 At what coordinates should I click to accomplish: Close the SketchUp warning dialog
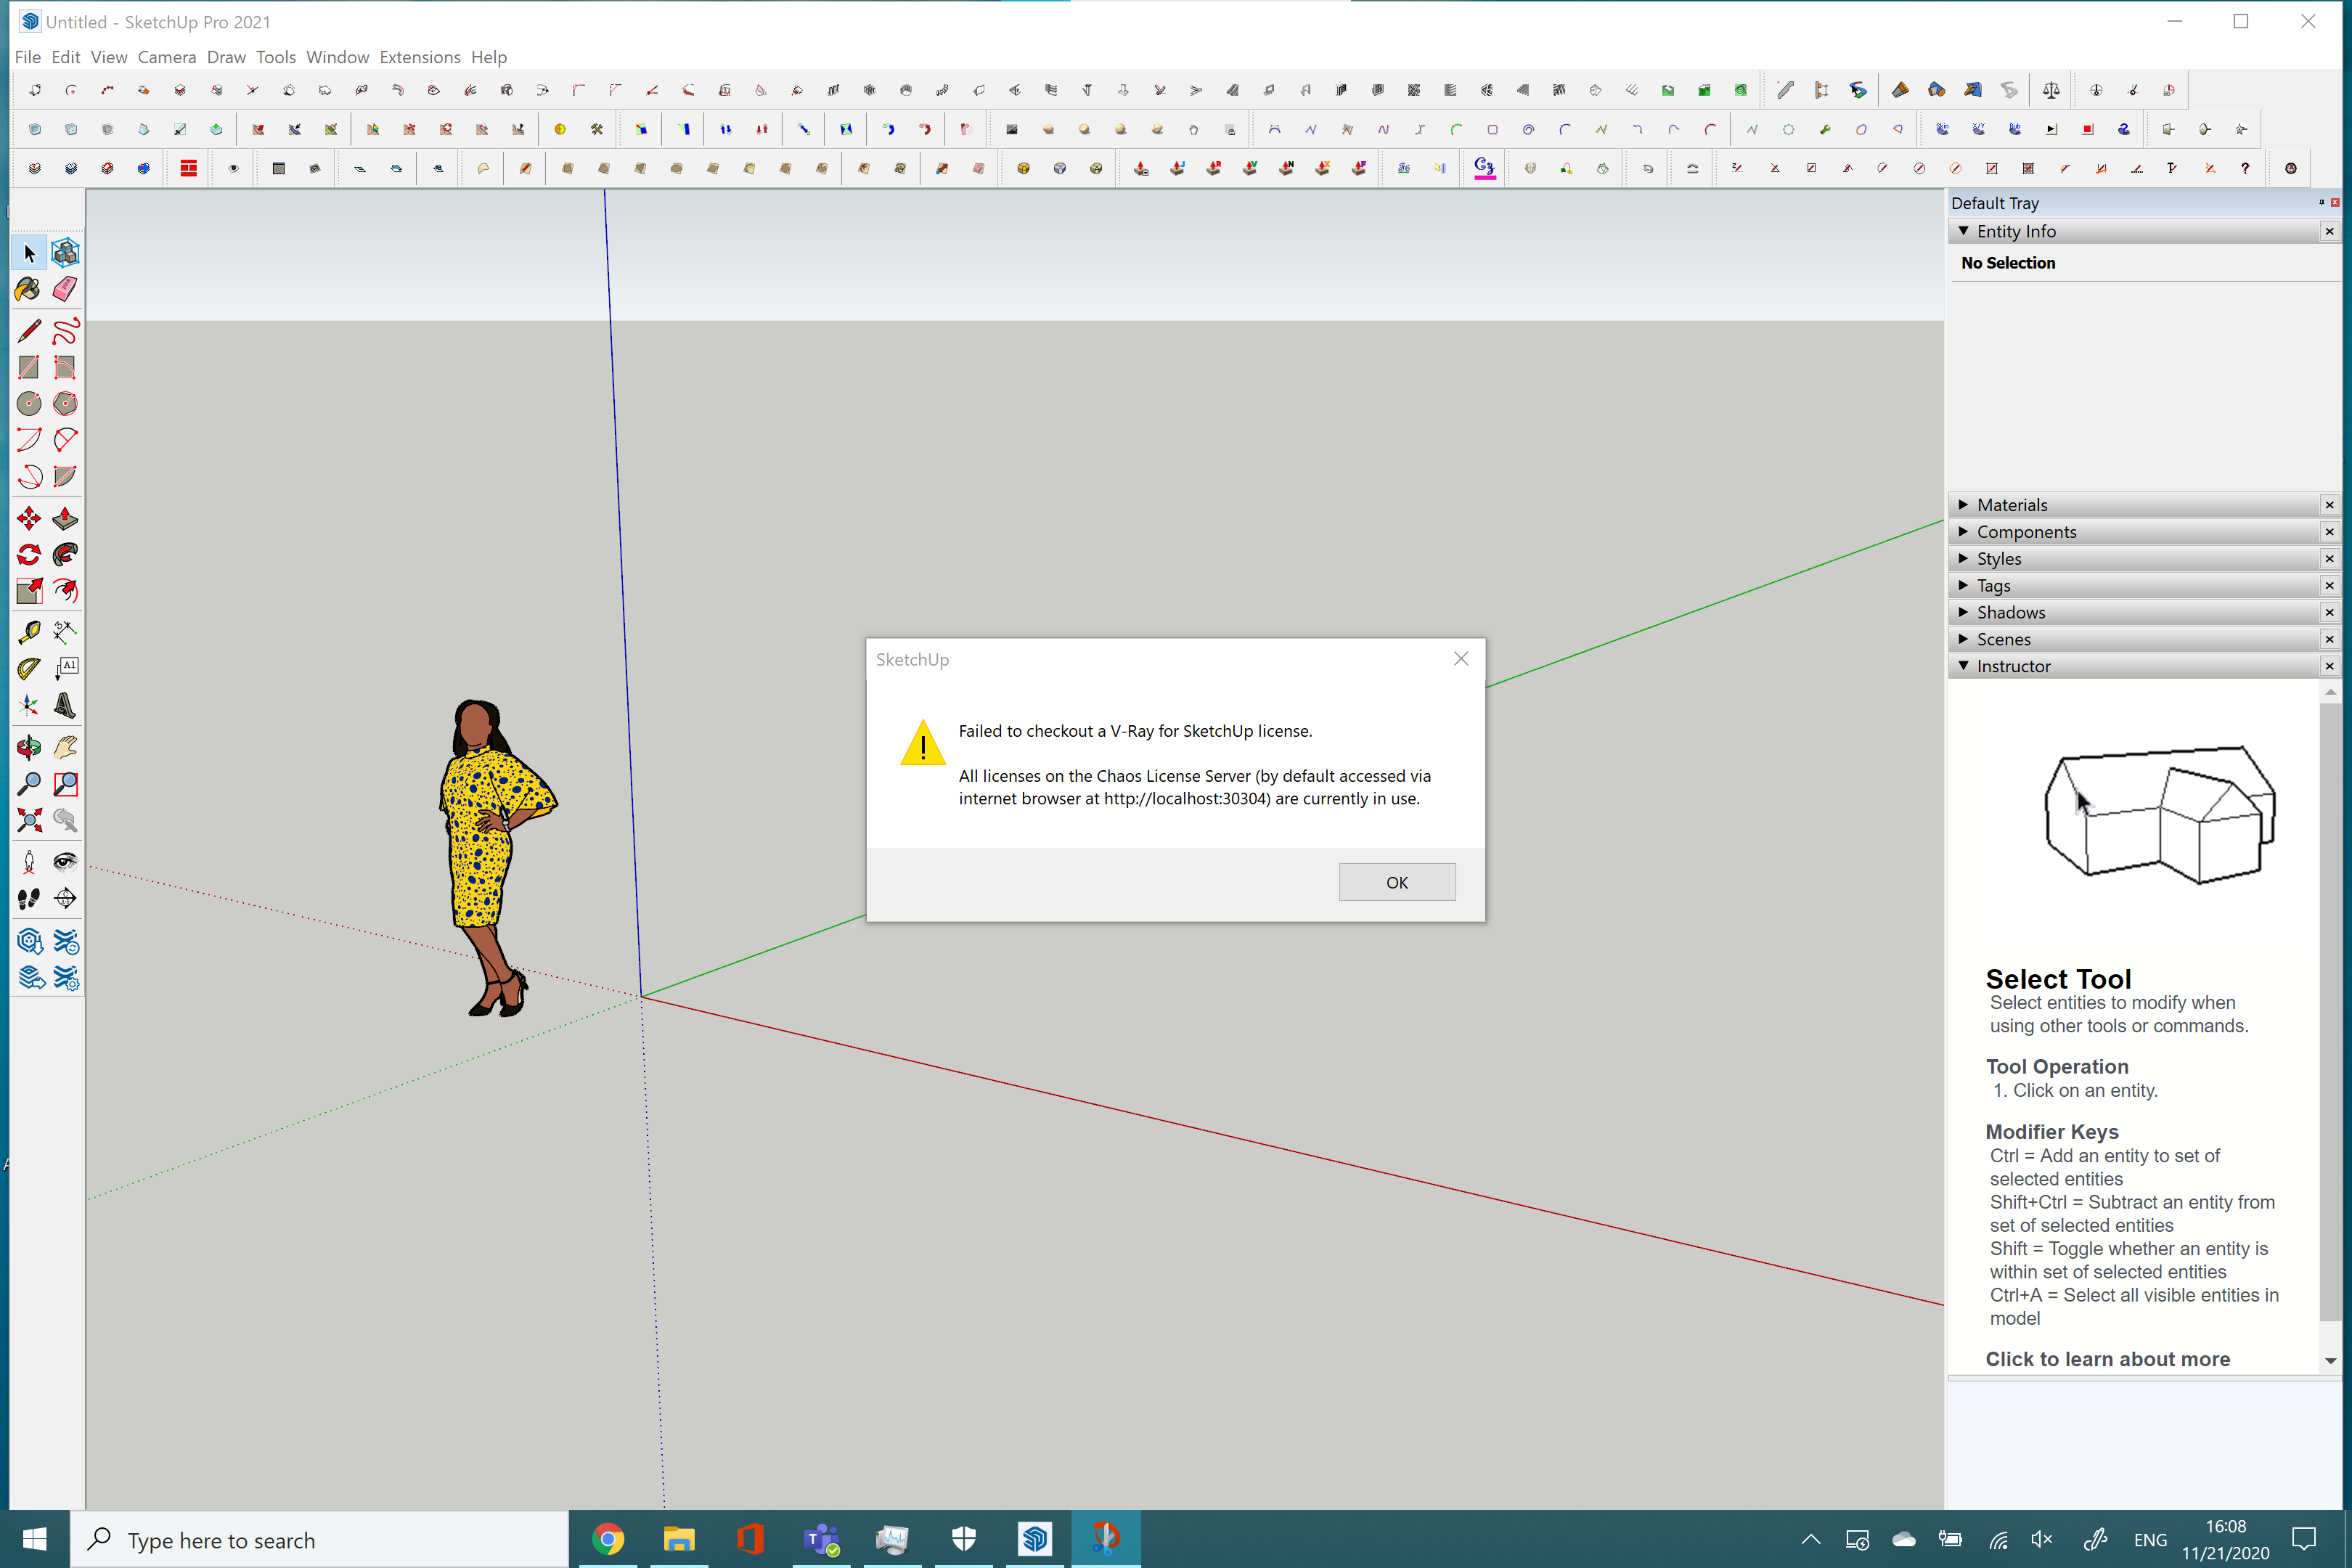point(1461,659)
